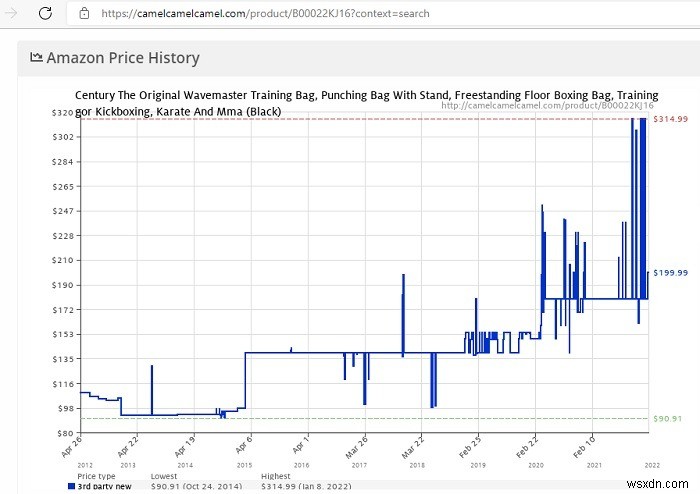
Task: Open site info via the lock icon
Action: 84,13
